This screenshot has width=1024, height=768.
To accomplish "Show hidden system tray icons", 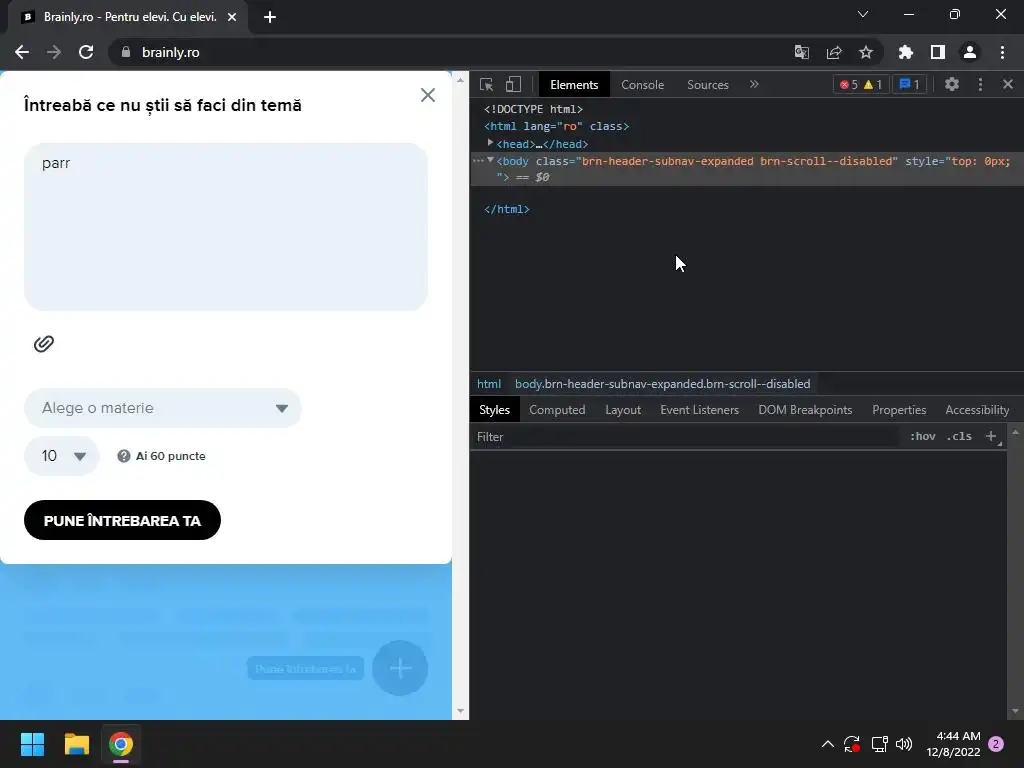I will (x=827, y=744).
